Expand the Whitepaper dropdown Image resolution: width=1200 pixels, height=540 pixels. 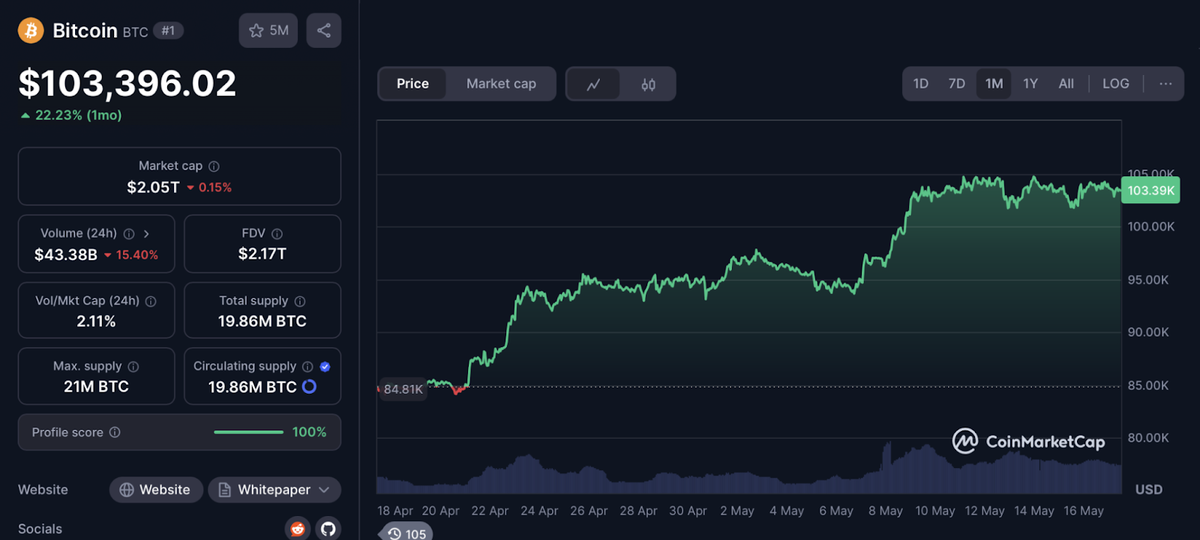click(275, 490)
